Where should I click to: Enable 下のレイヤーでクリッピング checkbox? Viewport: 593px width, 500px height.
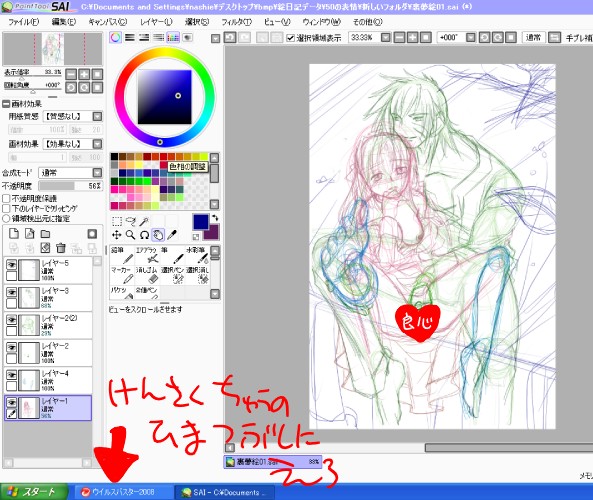6,208
